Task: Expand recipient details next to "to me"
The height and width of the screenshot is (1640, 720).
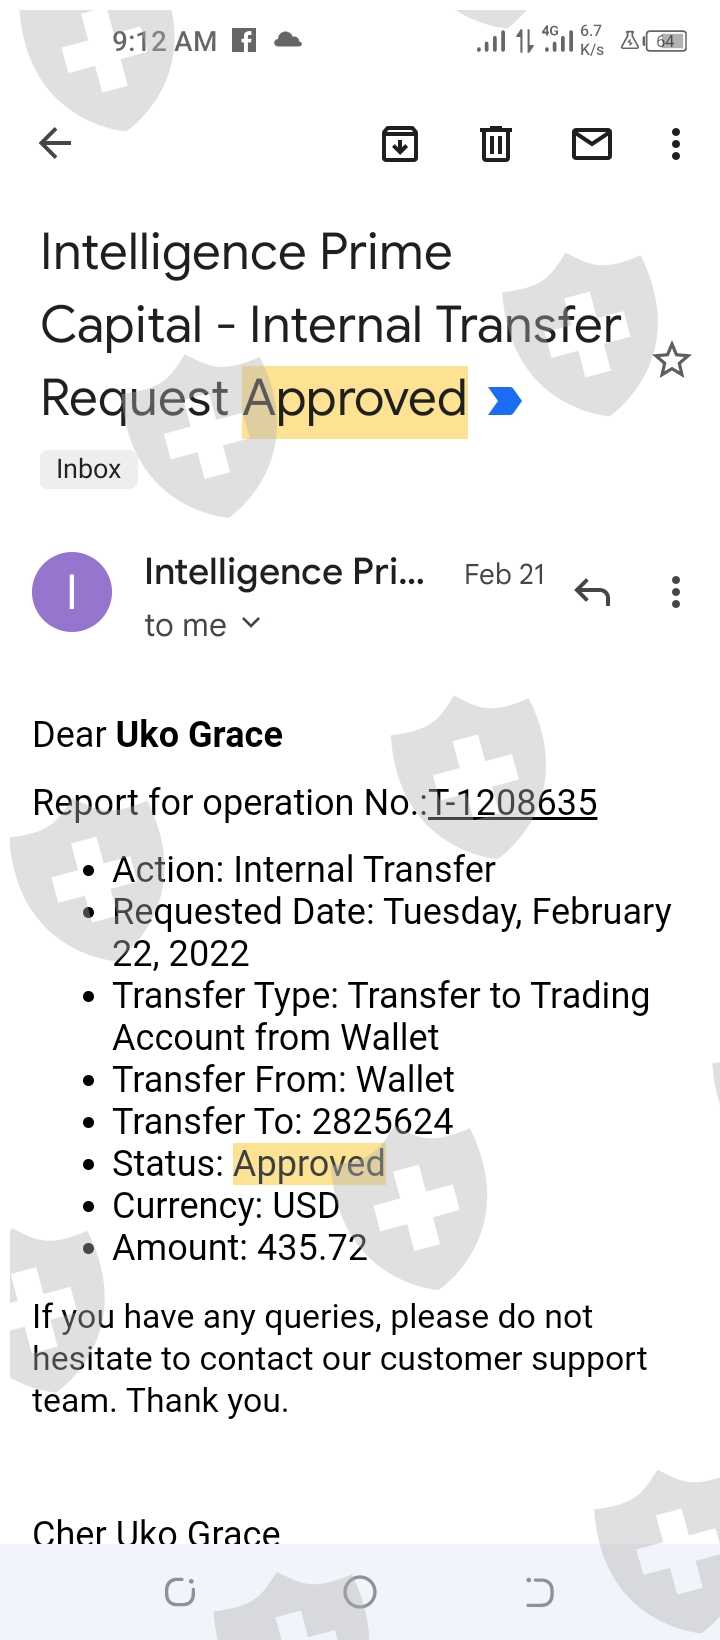Action: coord(251,624)
